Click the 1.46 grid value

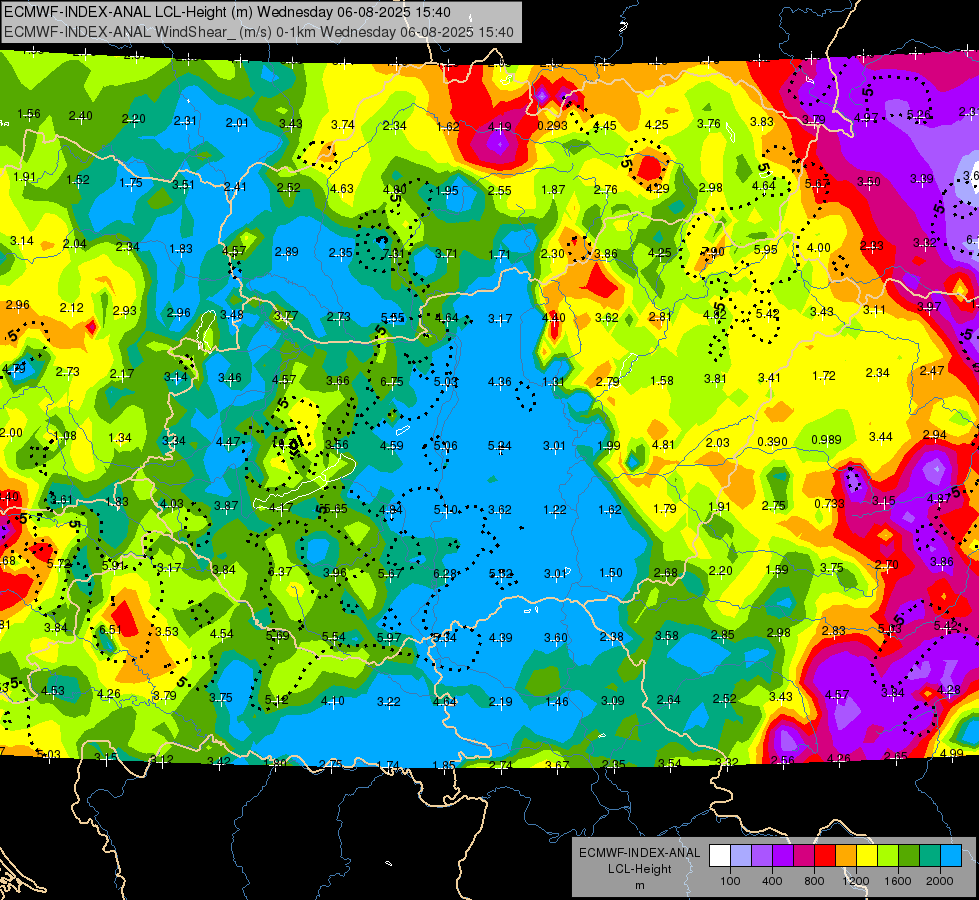(x=556, y=701)
